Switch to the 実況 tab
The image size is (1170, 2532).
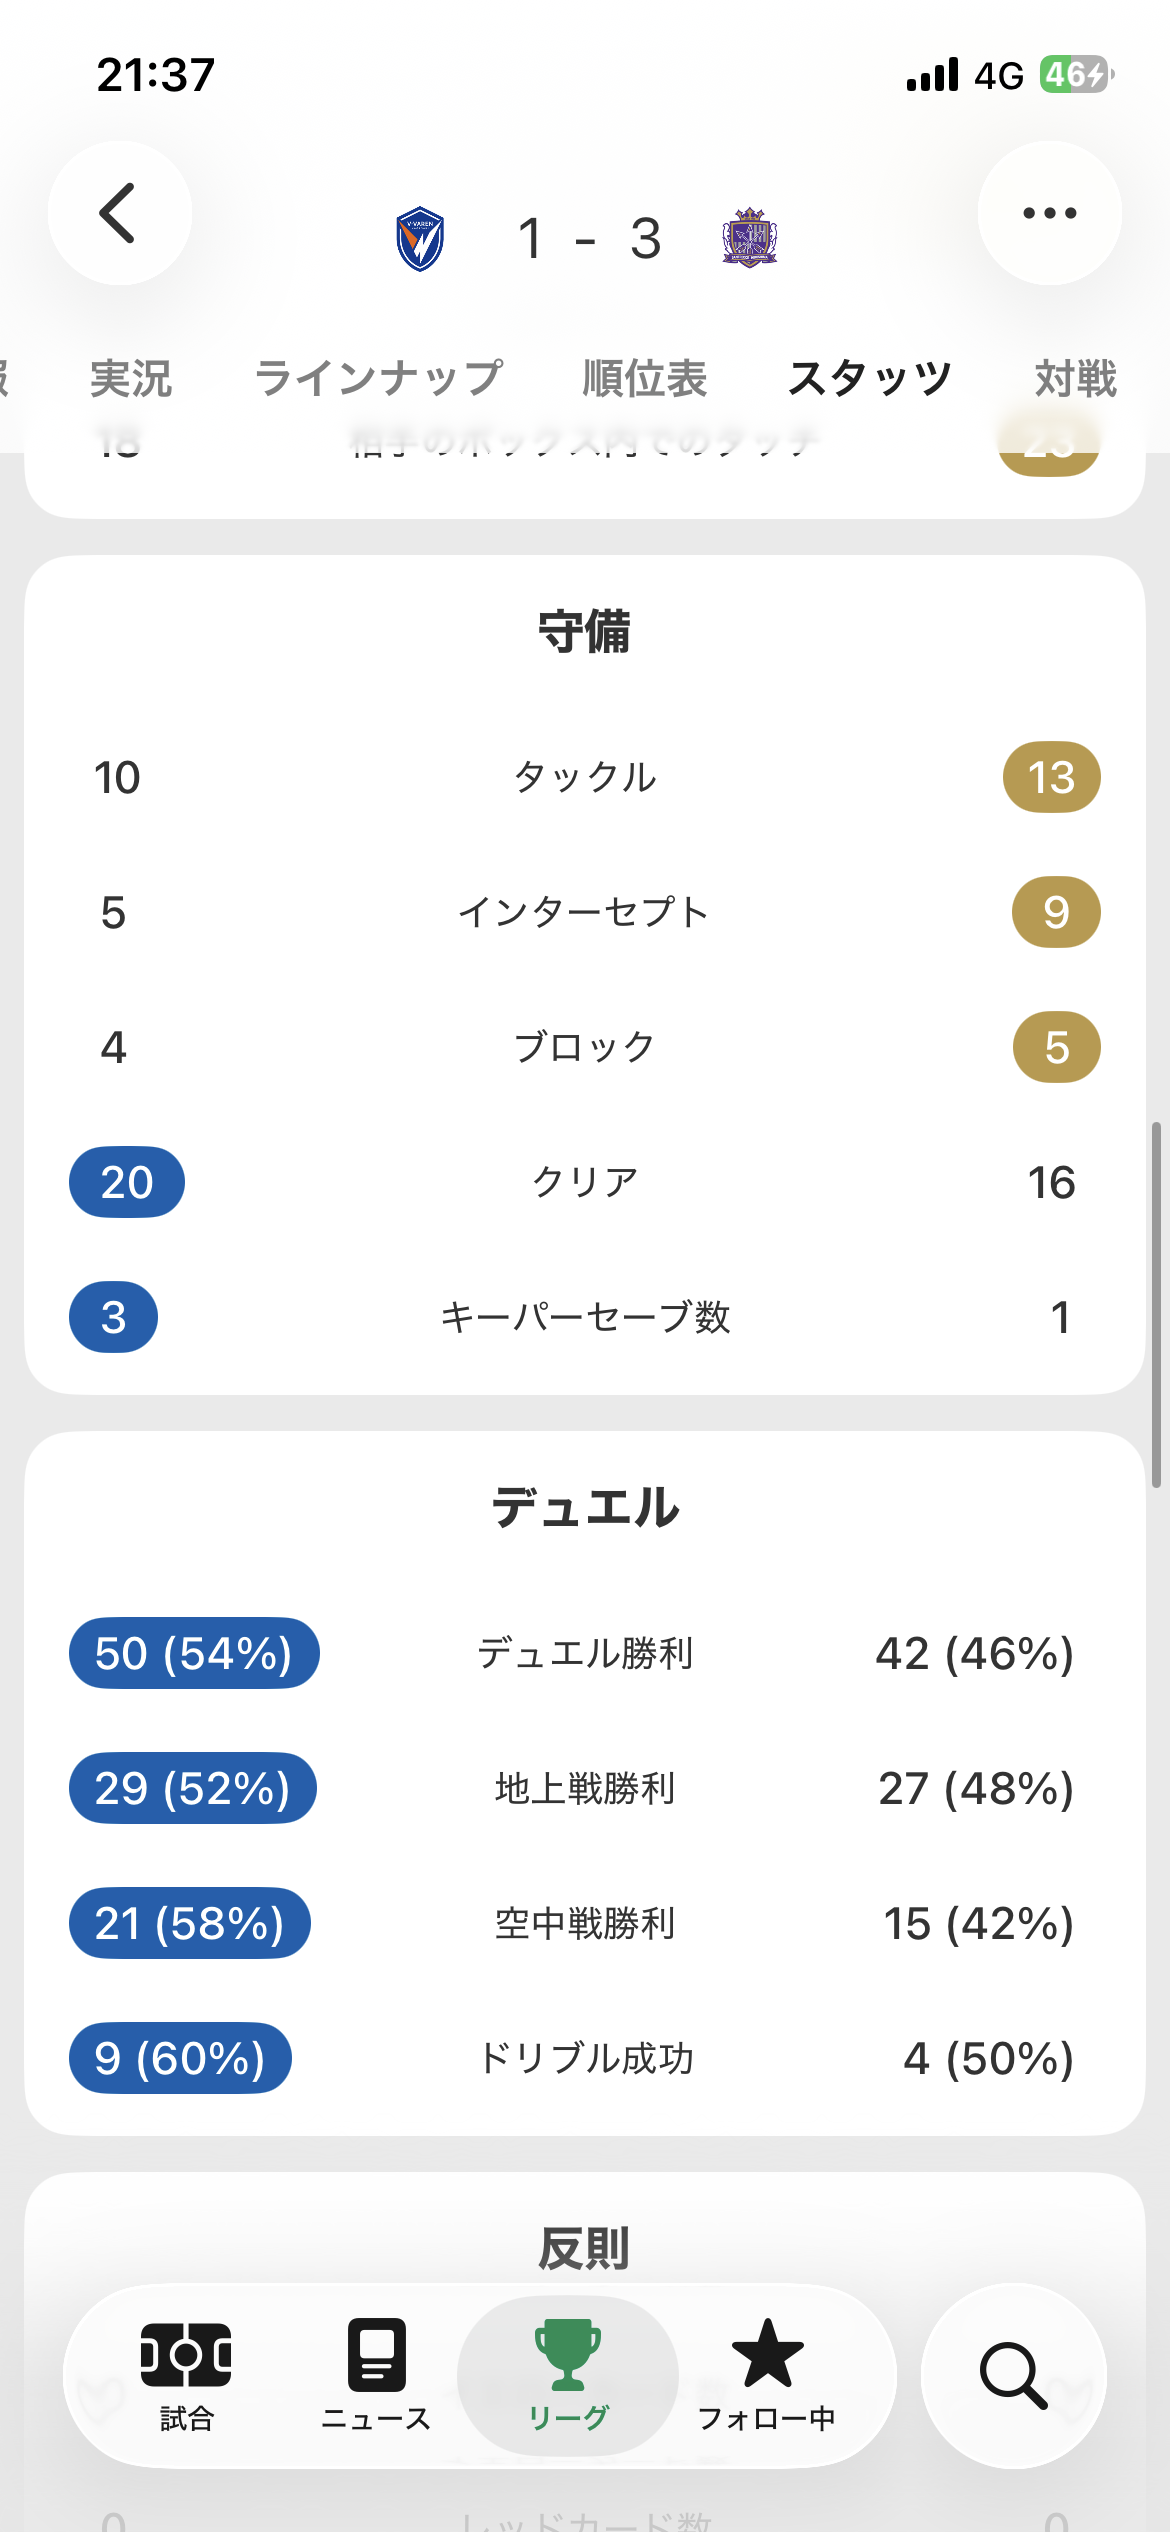click(x=131, y=379)
